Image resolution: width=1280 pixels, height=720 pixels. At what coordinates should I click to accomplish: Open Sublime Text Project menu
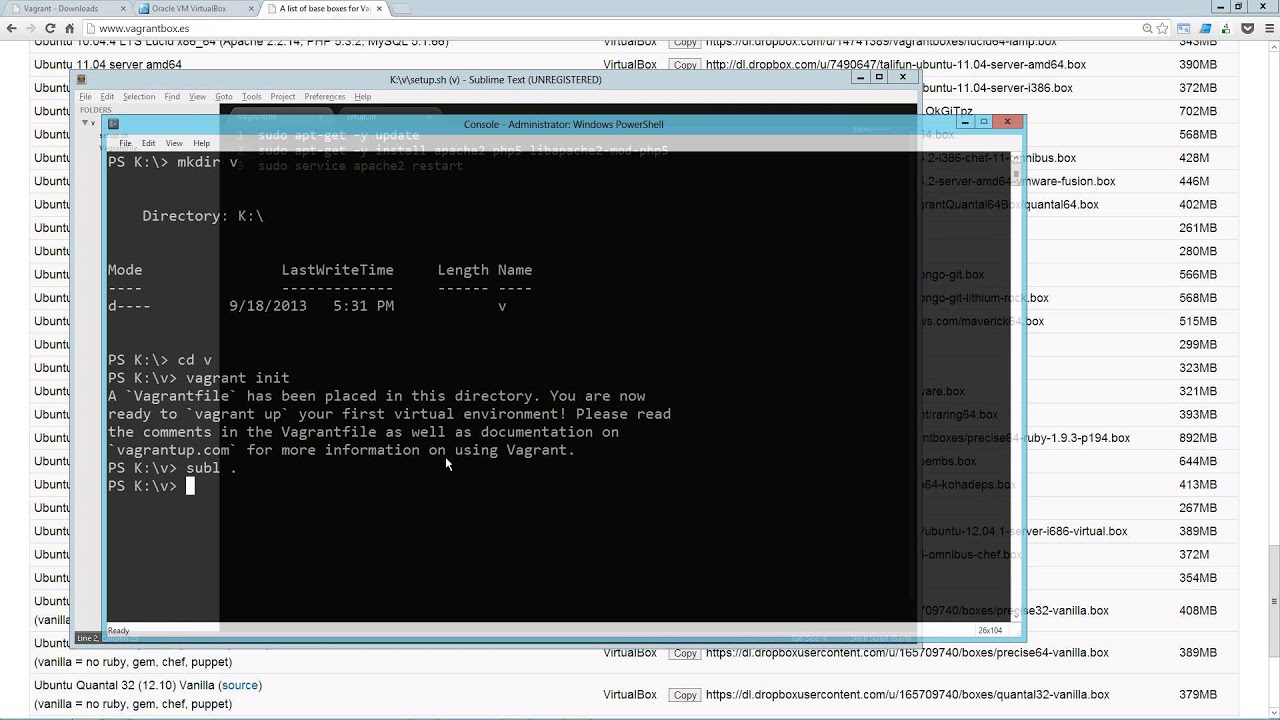point(283,97)
